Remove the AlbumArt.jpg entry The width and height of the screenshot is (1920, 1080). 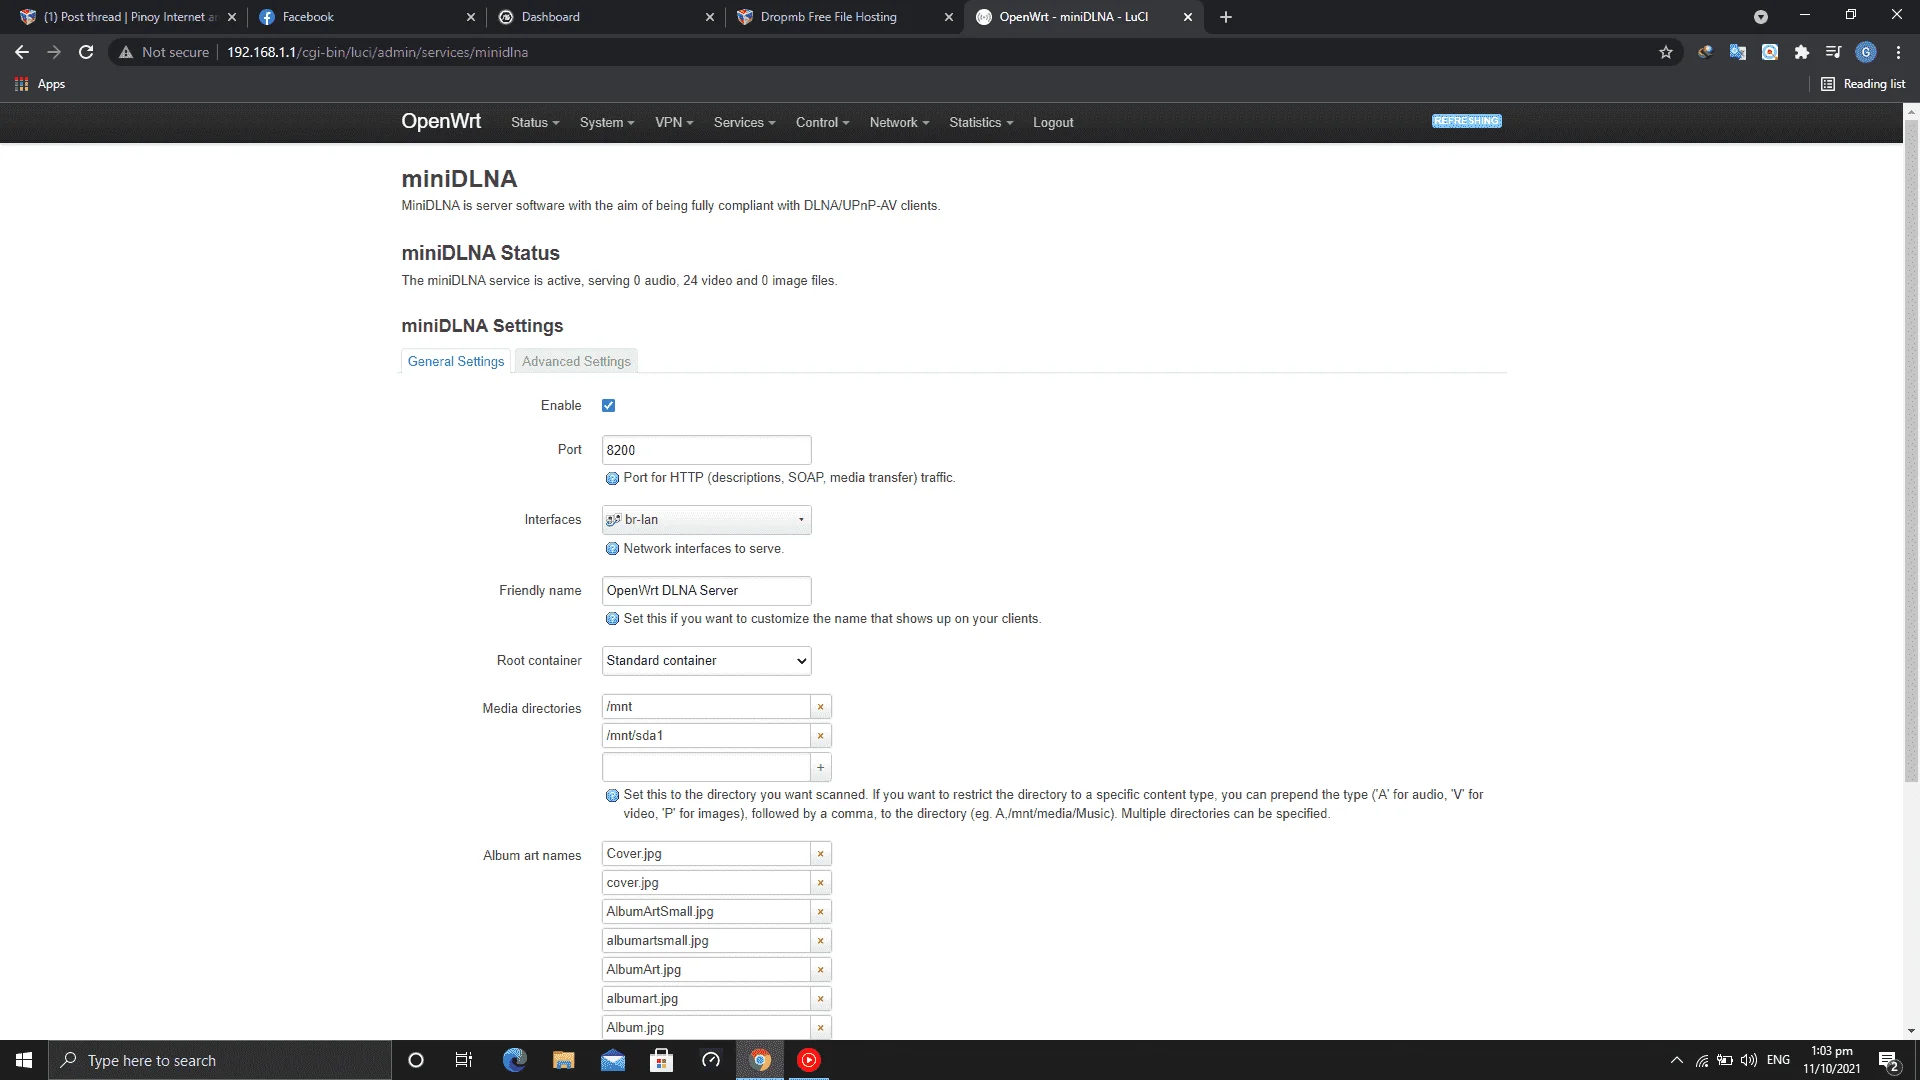pos(820,970)
